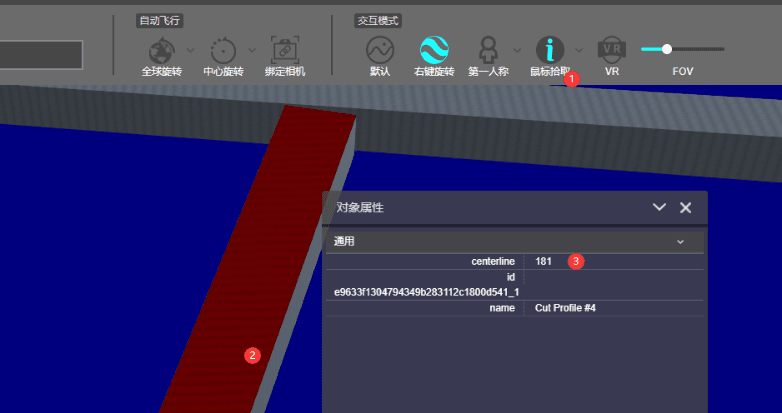This screenshot has height=413, width=782.
Task: Click the 全球旋转 globe rotation icon
Action: coord(161,50)
